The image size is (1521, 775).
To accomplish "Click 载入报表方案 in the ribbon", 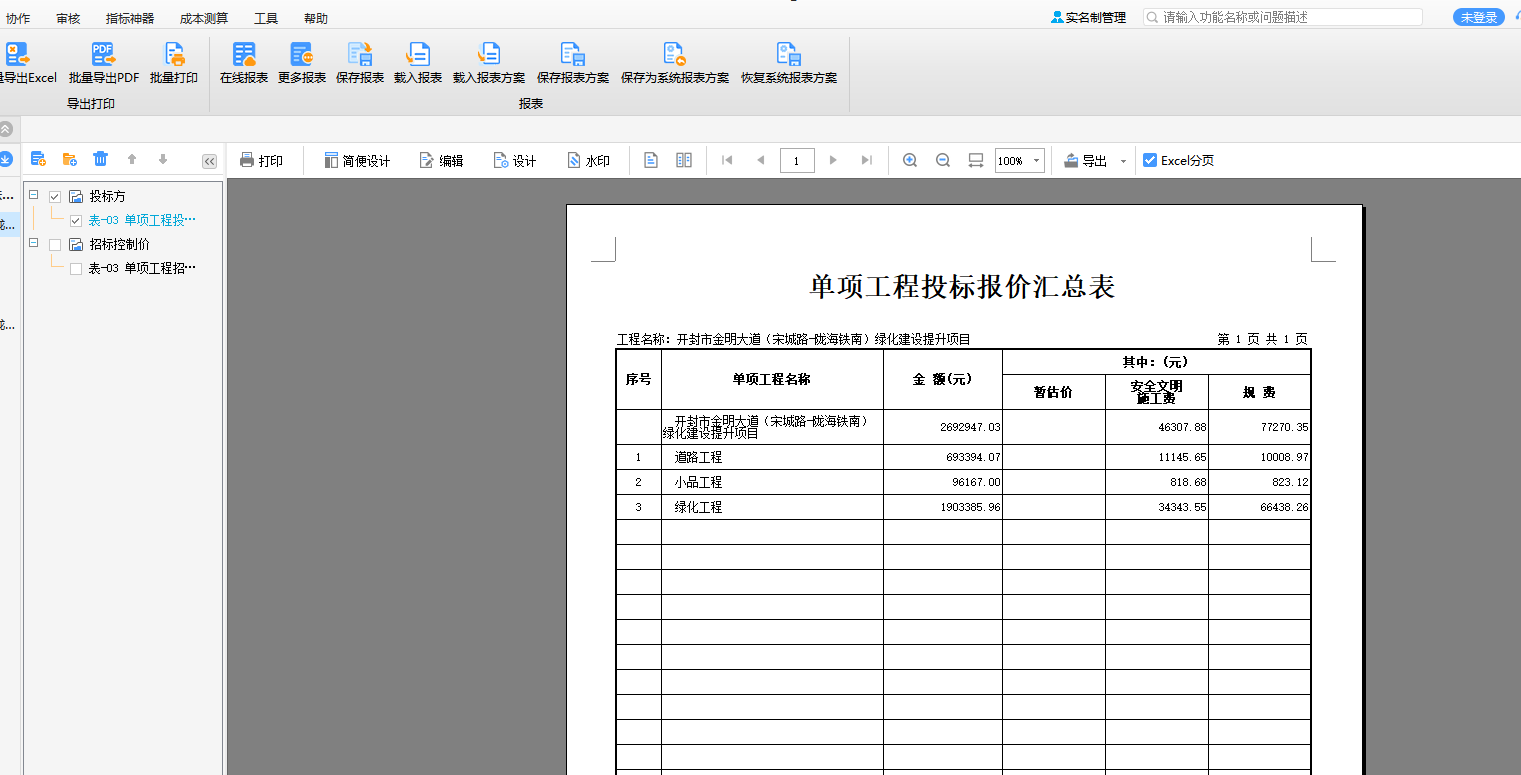I will click(489, 64).
